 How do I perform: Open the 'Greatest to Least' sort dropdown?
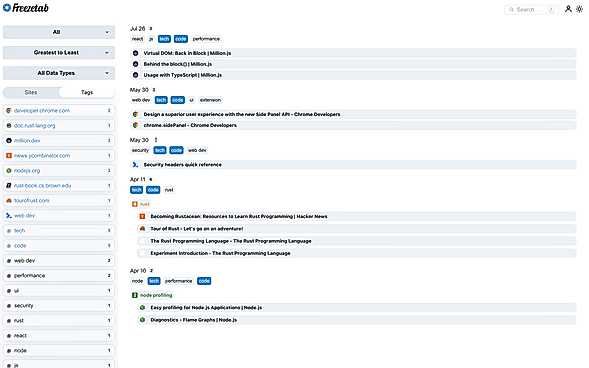click(x=59, y=53)
